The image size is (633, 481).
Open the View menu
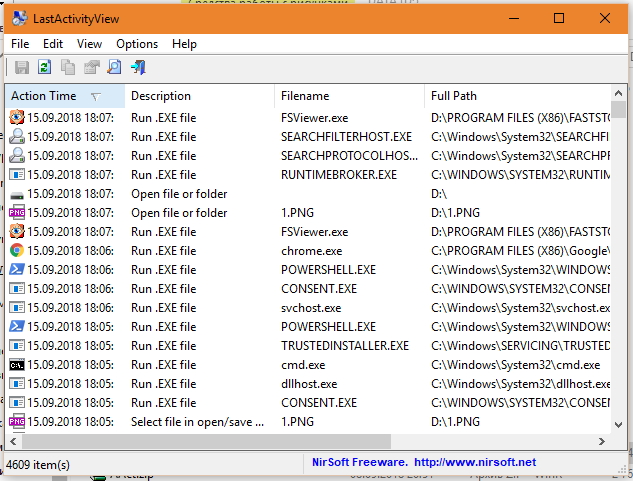[x=89, y=44]
